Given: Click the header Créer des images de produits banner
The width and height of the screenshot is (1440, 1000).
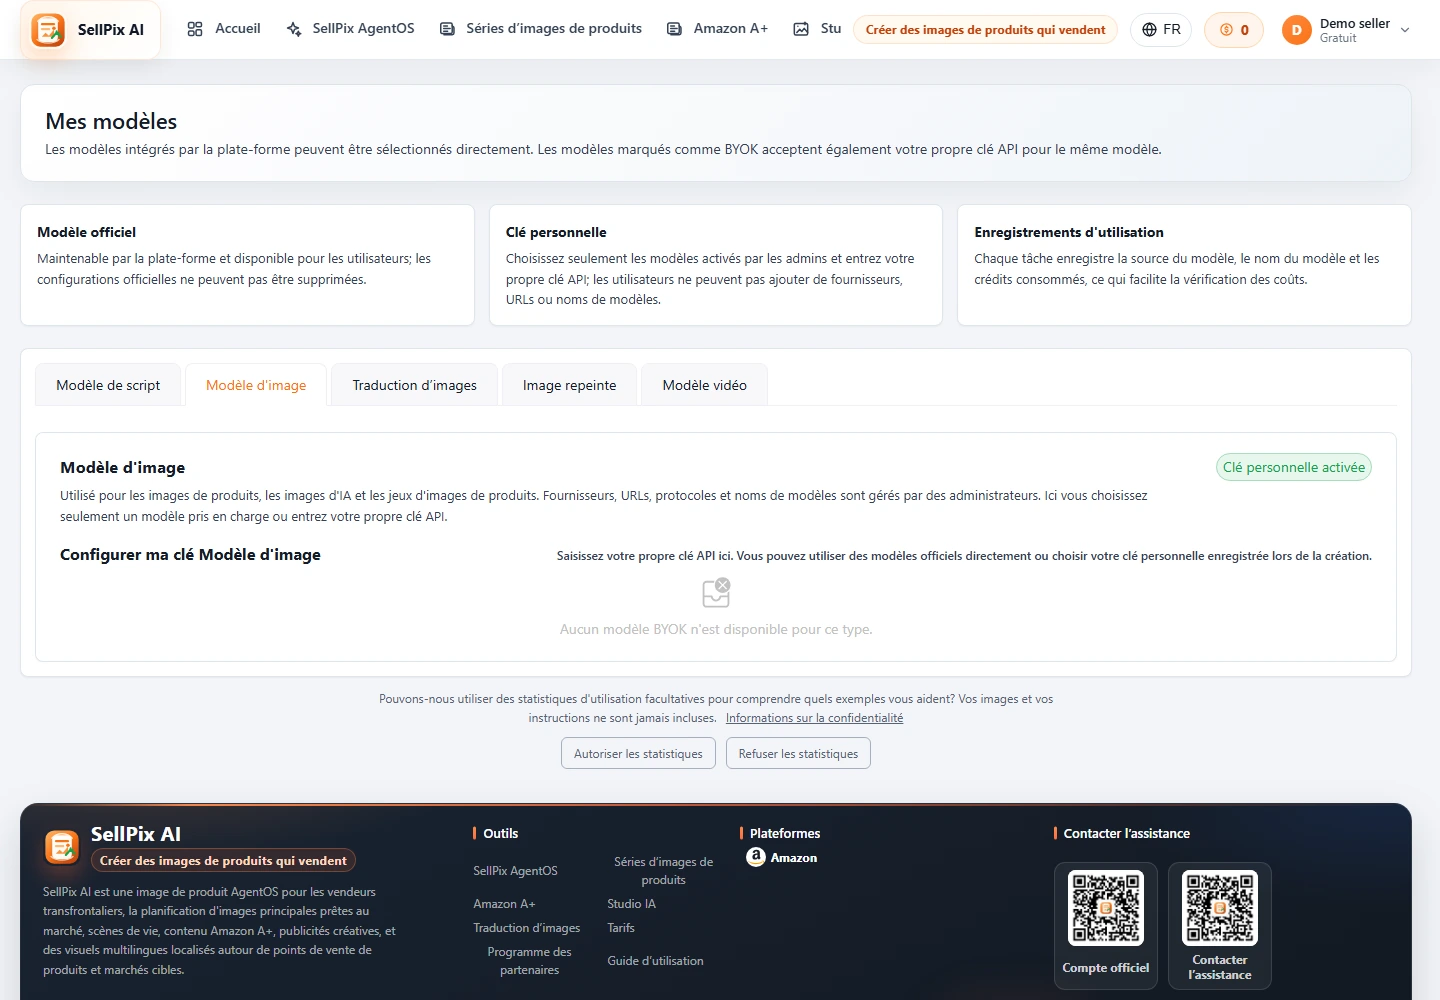Looking at the screenshot, I should click(x=985, y=30).
